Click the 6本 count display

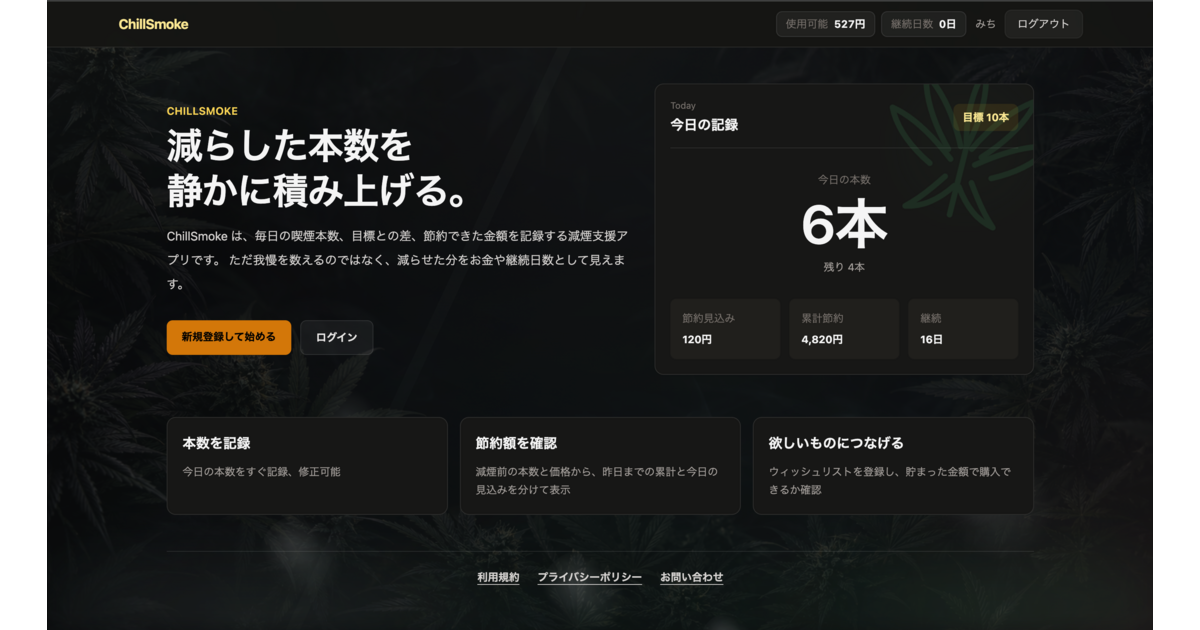click(x=844, y=225)
